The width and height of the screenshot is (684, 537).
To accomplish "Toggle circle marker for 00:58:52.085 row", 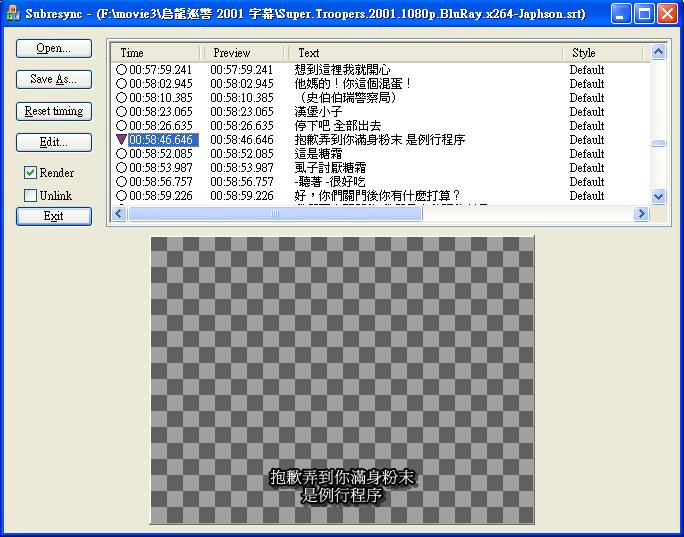I will (x=121, y=154).
